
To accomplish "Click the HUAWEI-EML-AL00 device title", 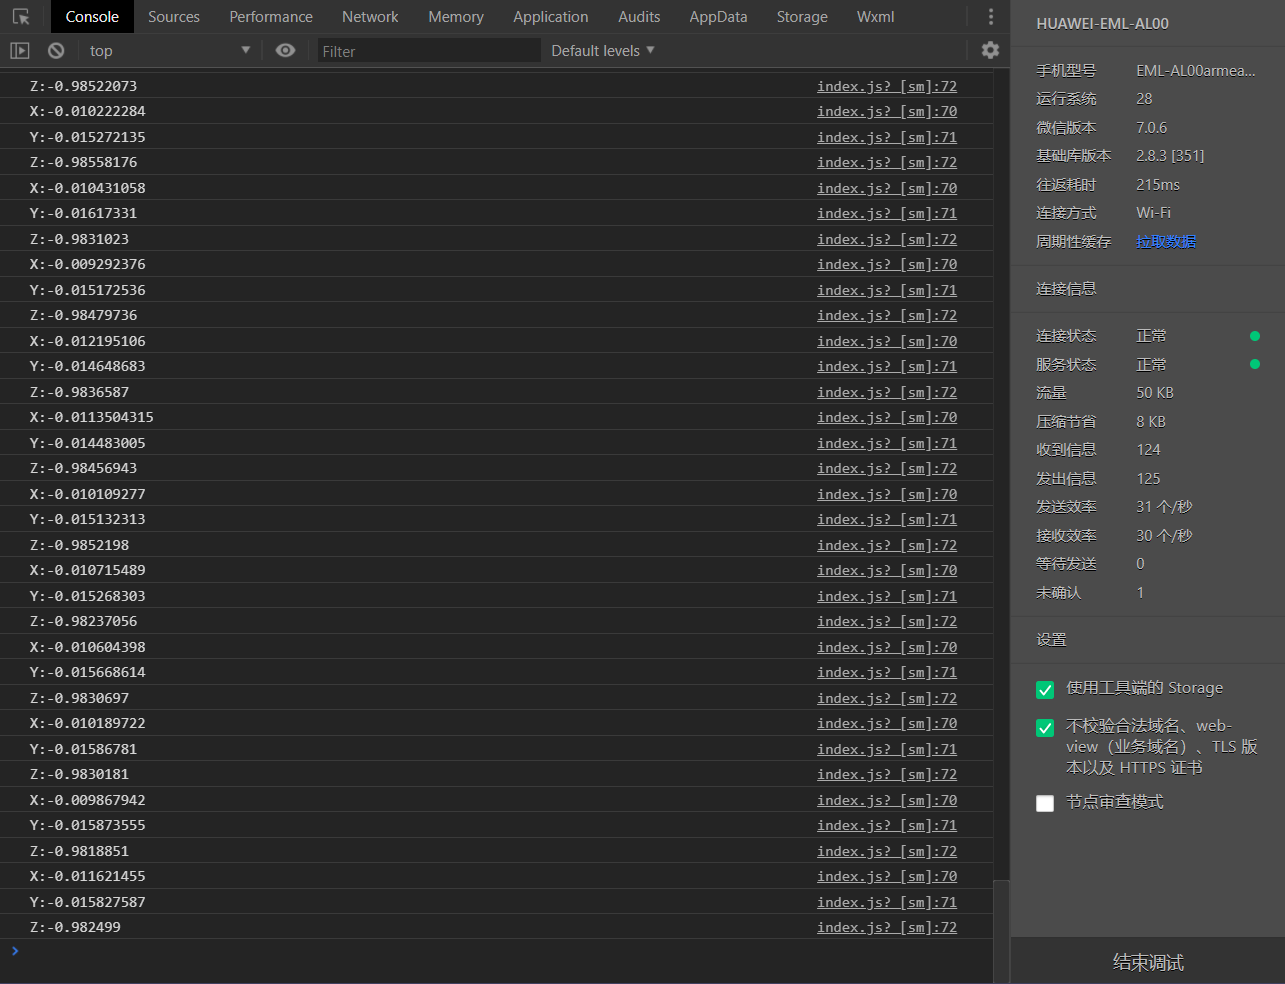I will pyautogui.click(x=1102, y=23).
